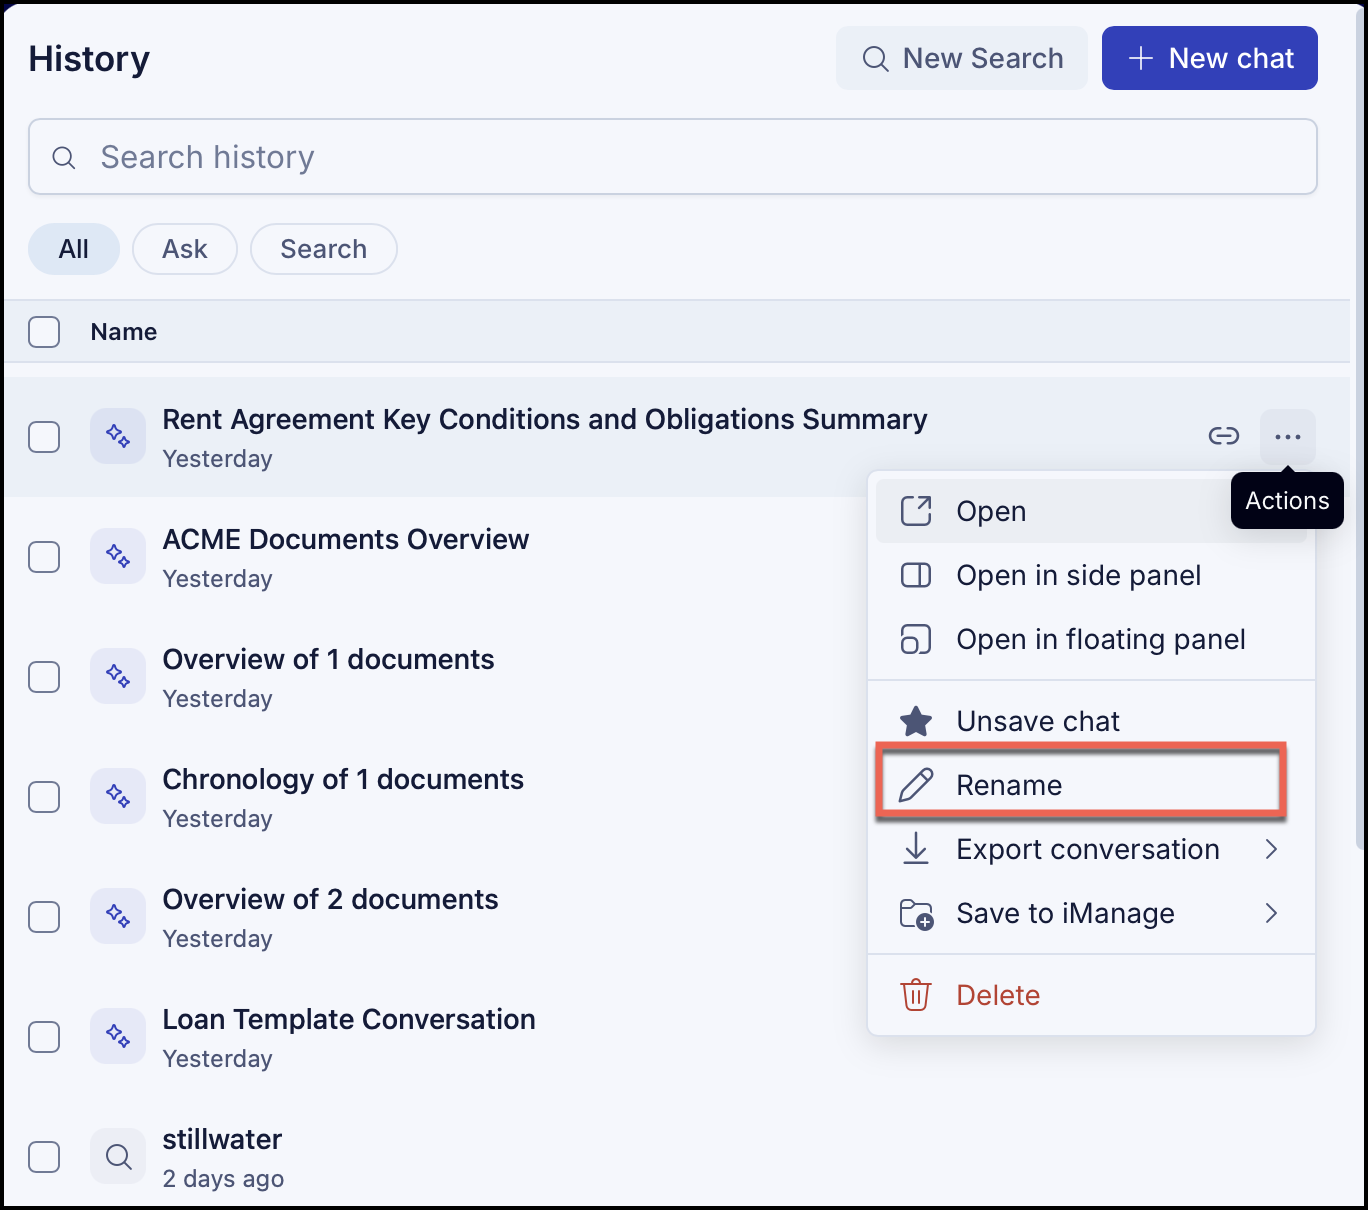The width and height of the screenshot is (1368, 1210).
Task: Tick checkbox for Overview of 1 documents
Action: click(x=44, y=677)
